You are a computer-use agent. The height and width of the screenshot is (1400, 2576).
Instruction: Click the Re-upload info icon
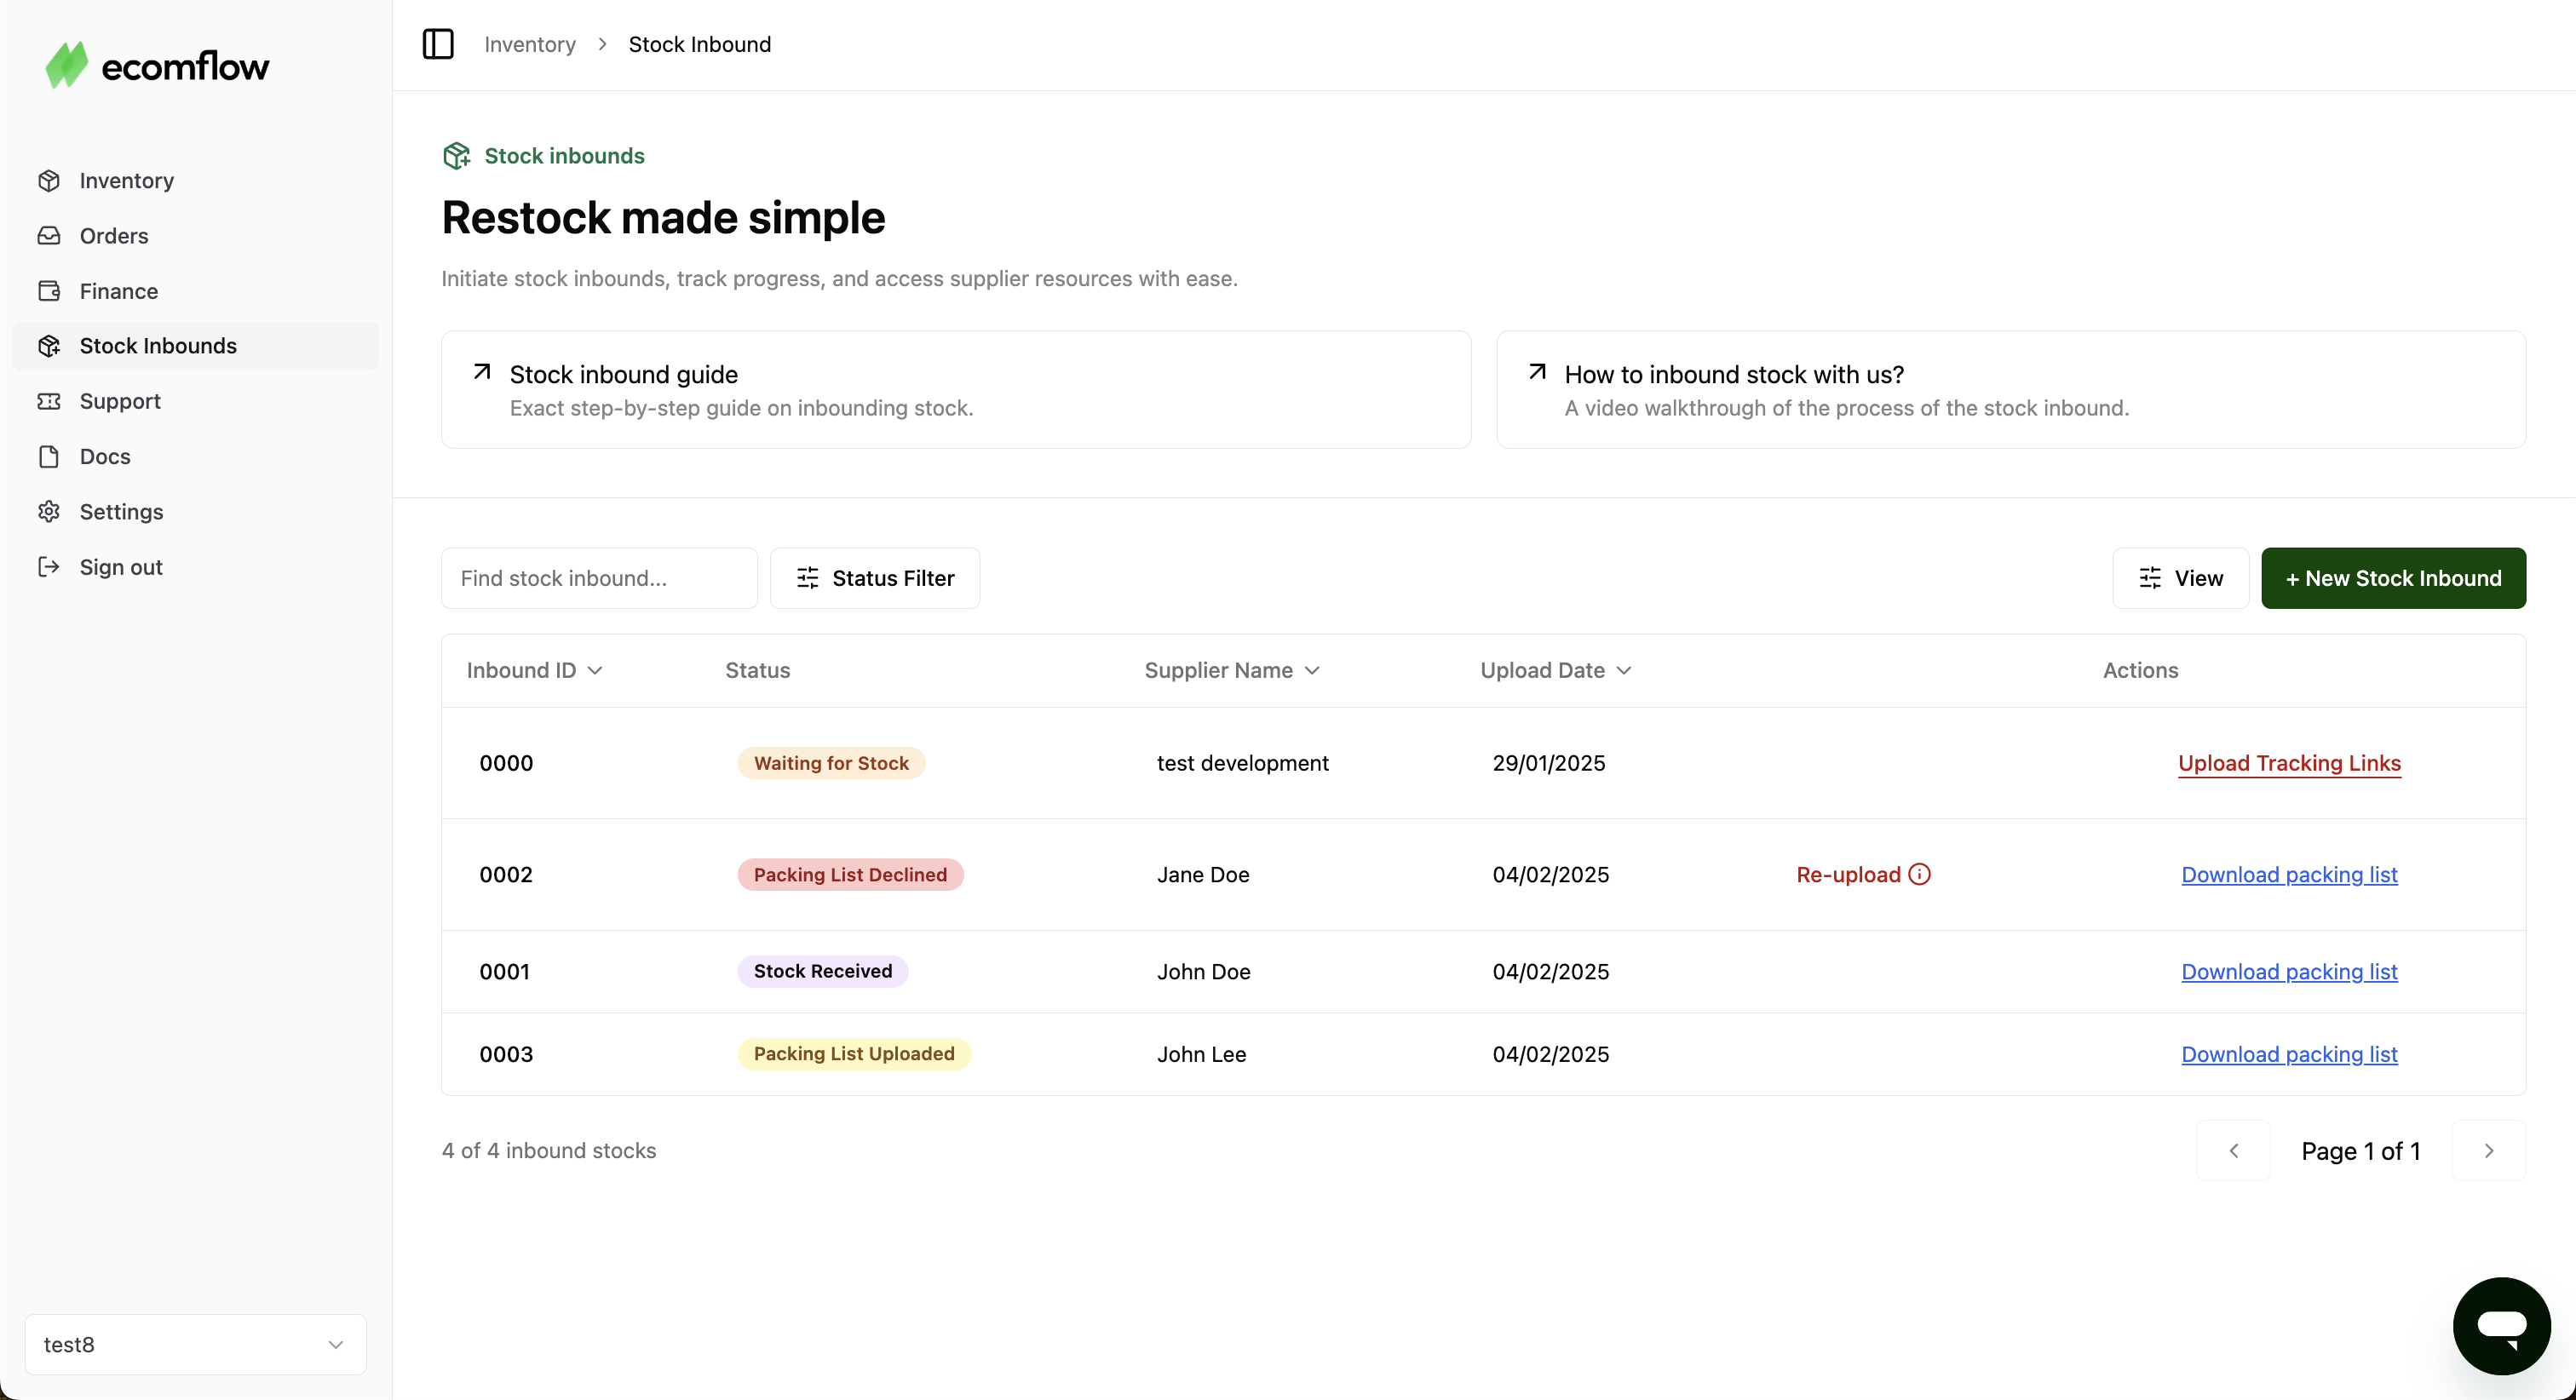[x=1919, y=874]
